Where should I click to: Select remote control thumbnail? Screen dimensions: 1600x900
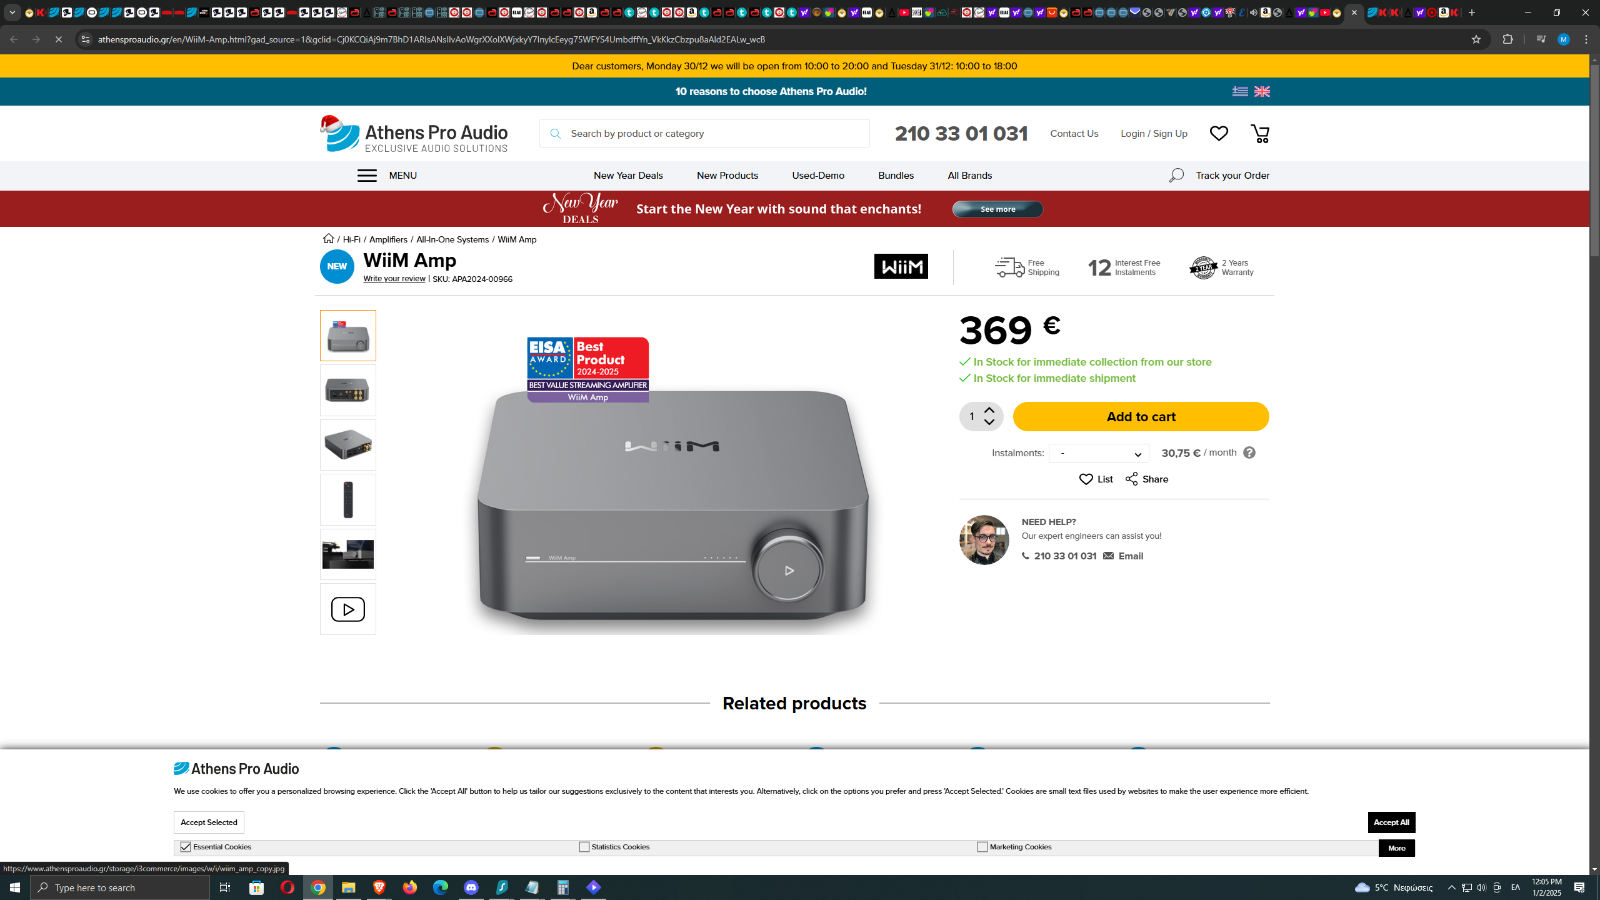click(x=348, y=499)
